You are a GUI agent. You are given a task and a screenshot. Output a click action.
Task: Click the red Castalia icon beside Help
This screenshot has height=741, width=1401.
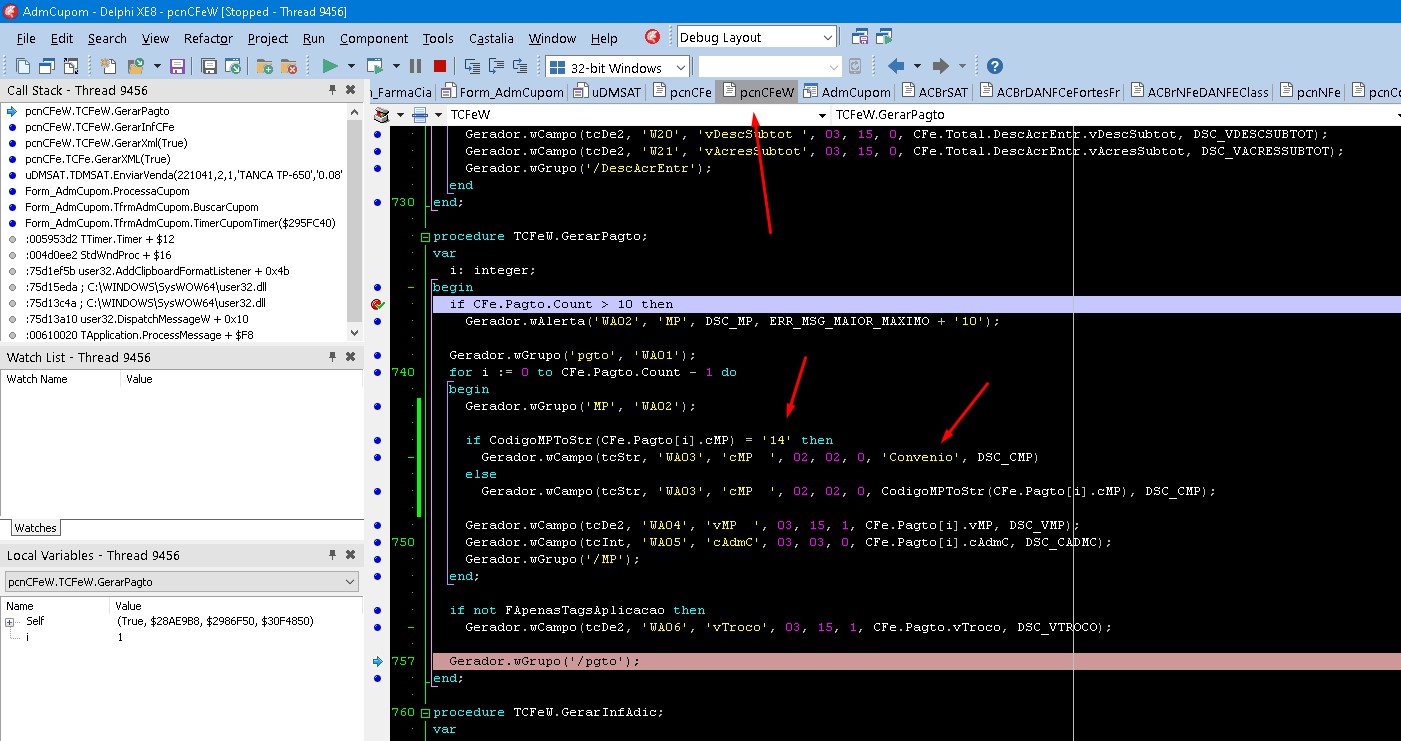pyautogui.click(x=652, y=37)
